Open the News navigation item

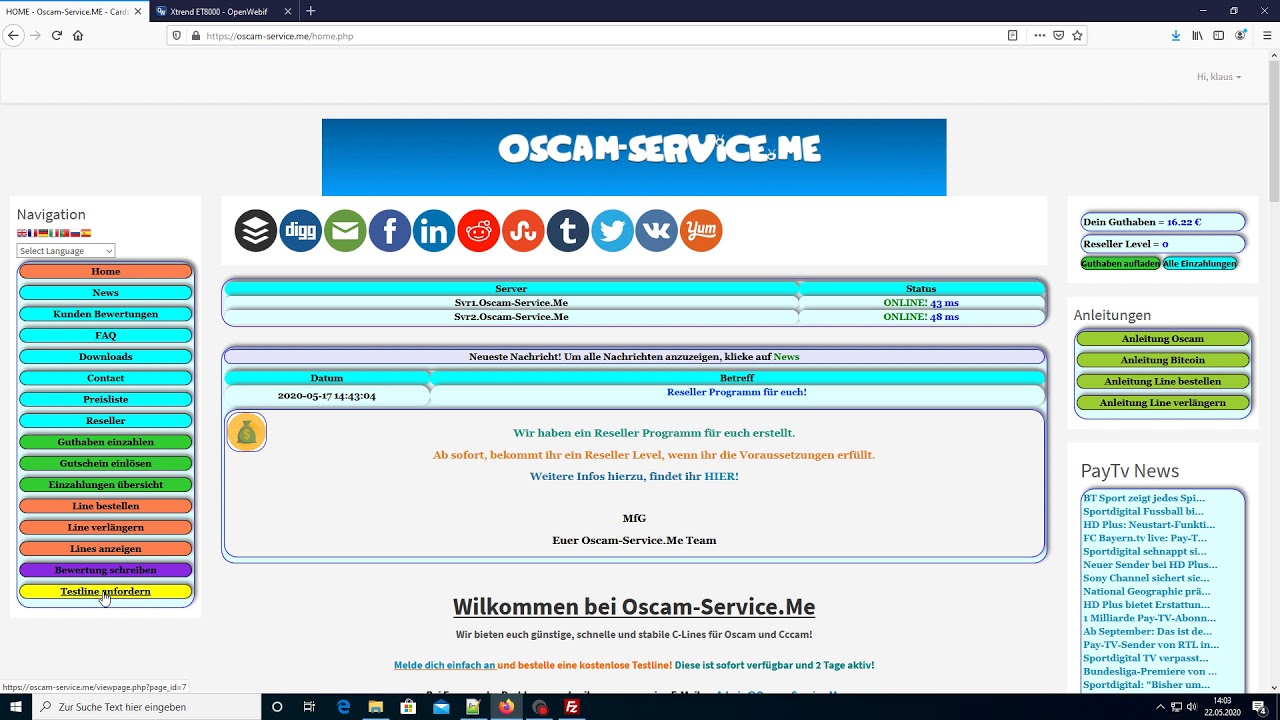click(x=106, y=293)
